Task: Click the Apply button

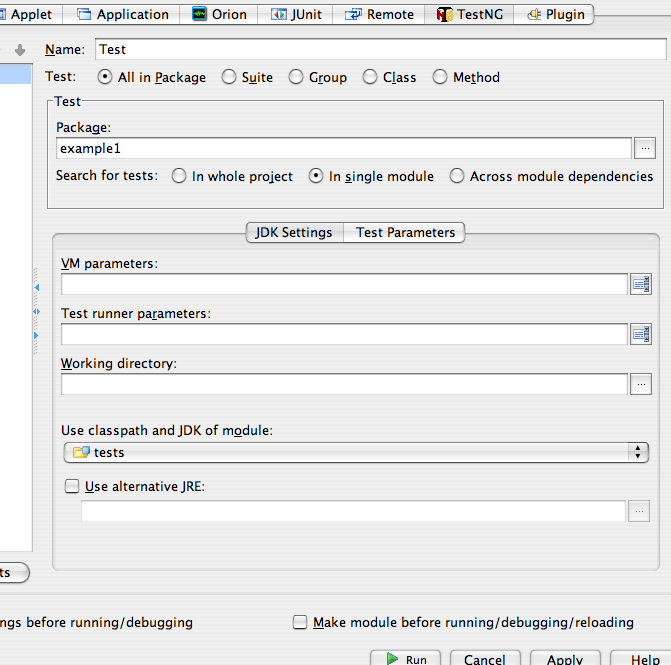Action: pos(564,659)
